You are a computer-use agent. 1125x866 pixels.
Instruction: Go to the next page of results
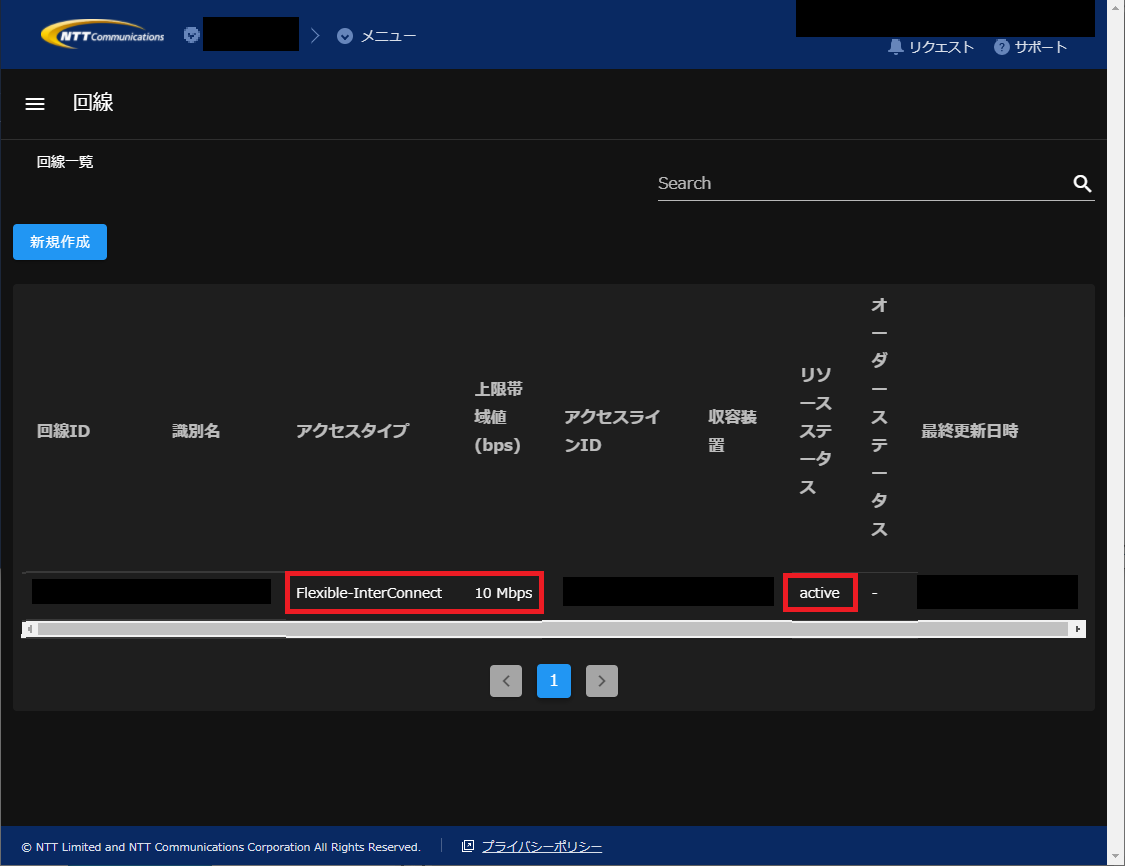coord(602,681)
